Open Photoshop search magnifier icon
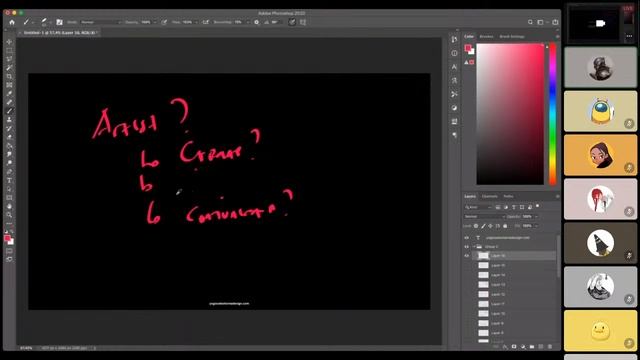The image size is (640, 360). (x=530, y=22)
